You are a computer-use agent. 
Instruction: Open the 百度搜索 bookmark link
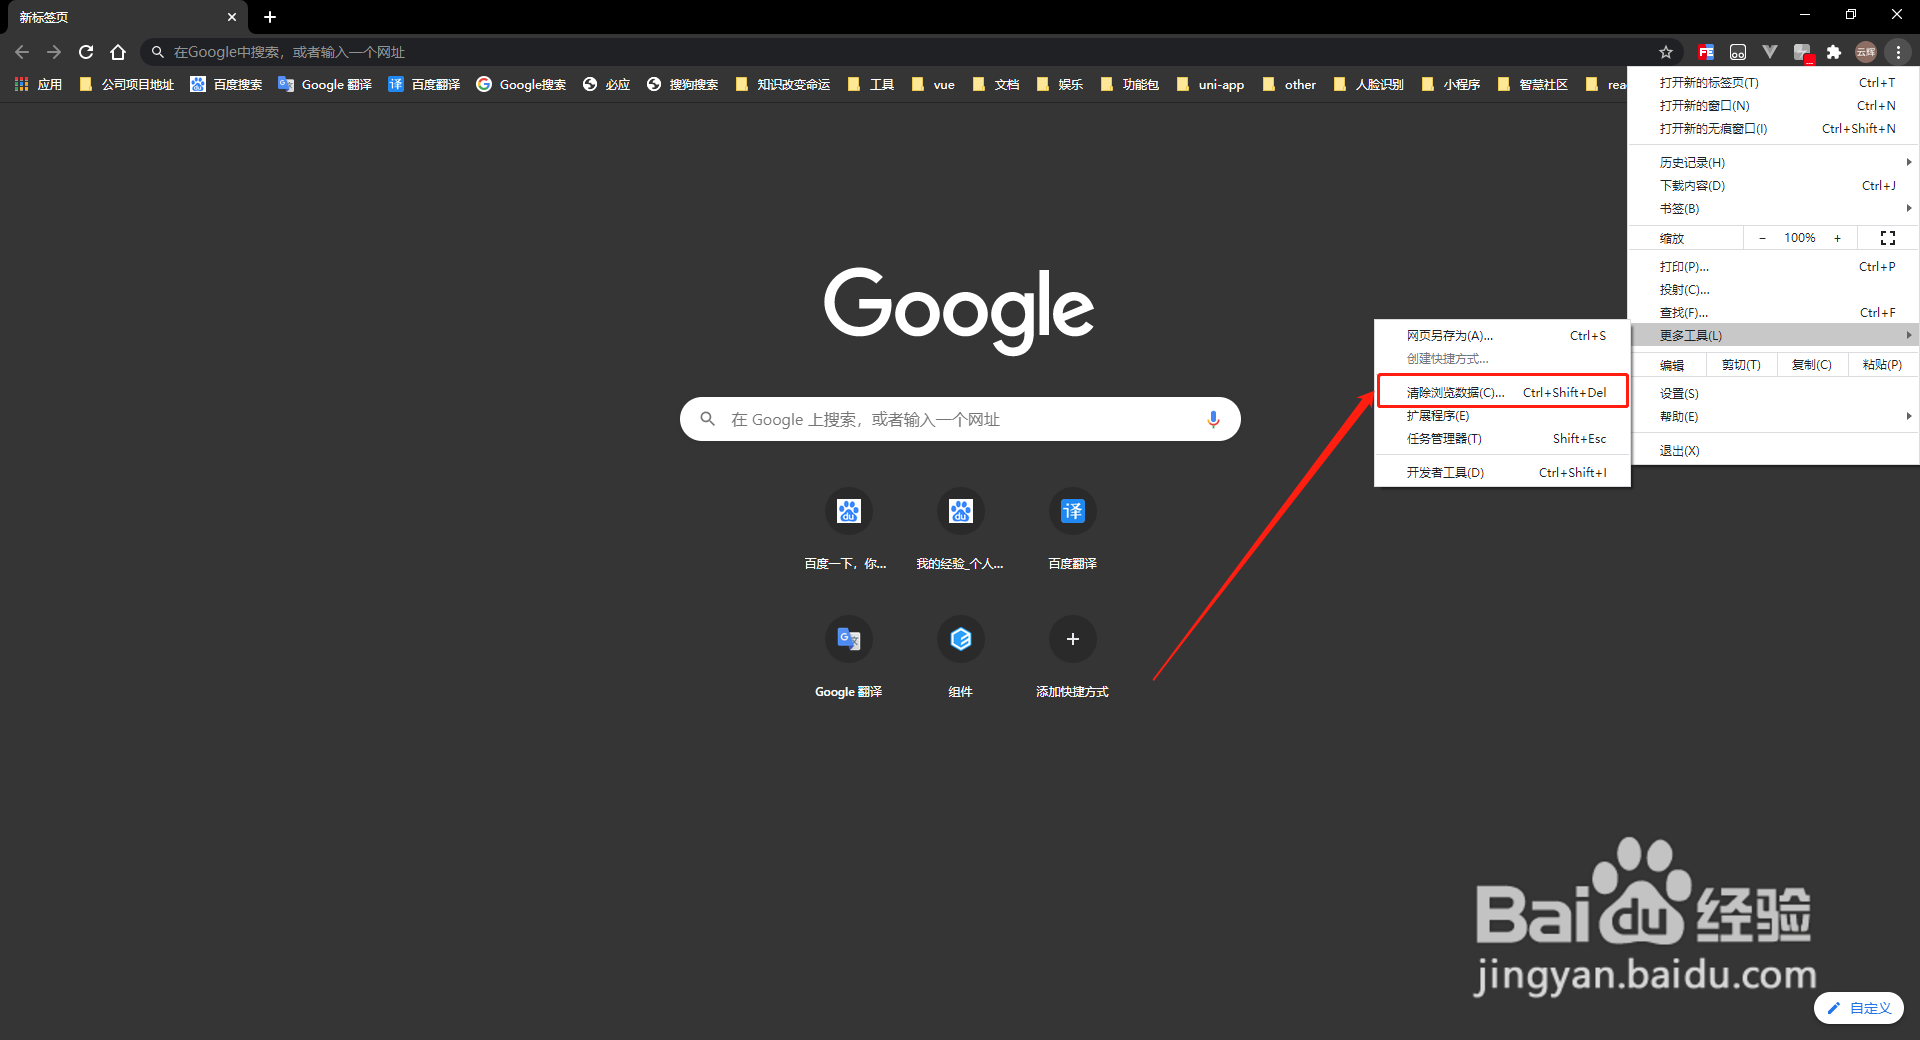pos(227,85)
